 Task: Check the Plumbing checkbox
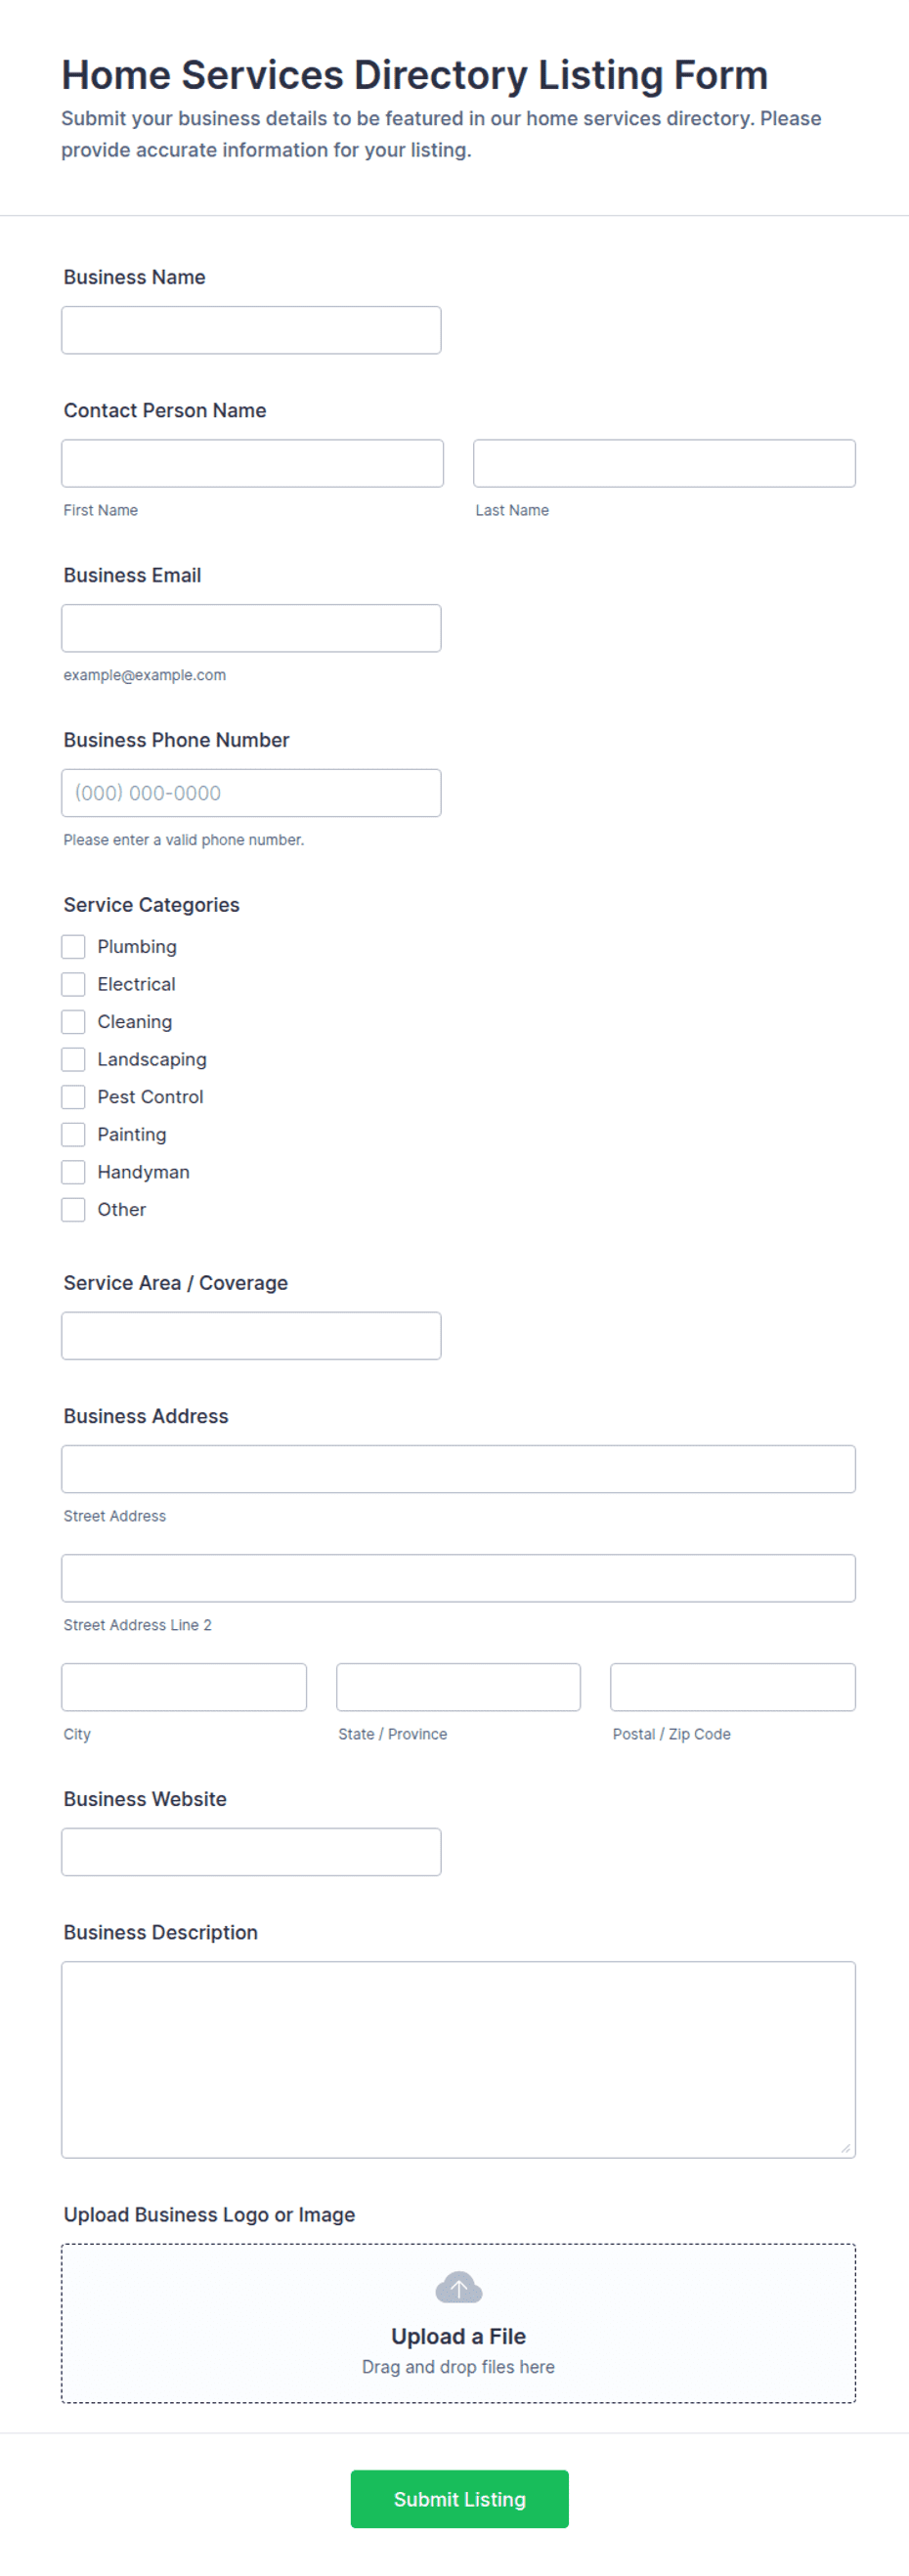coord(73,946)
